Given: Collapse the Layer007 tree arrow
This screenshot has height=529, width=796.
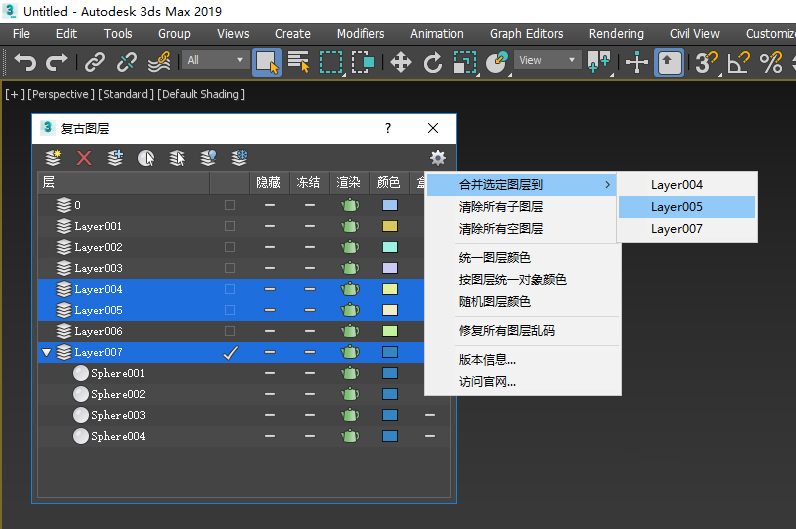Looking at the screenshot, I should pos(46,352).
